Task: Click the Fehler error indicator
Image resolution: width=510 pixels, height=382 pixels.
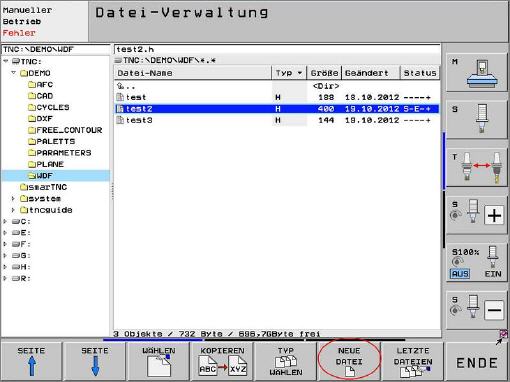Action: point(19,33)
